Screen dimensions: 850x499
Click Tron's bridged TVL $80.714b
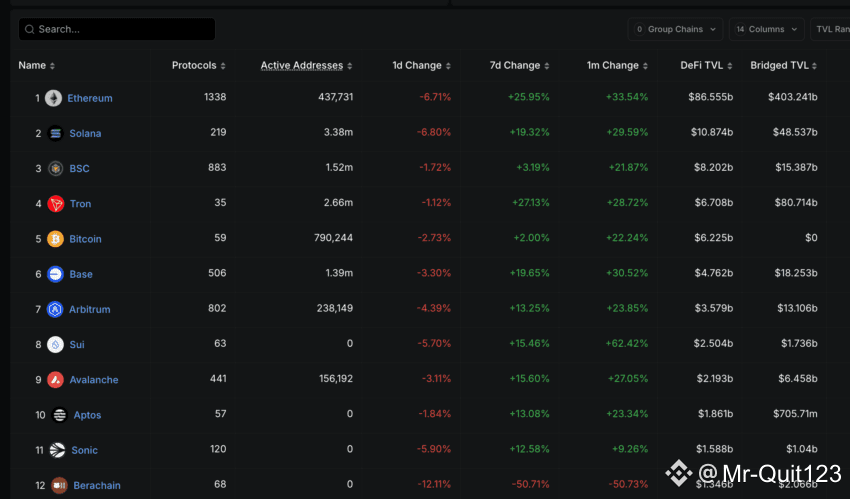[796, 203]
